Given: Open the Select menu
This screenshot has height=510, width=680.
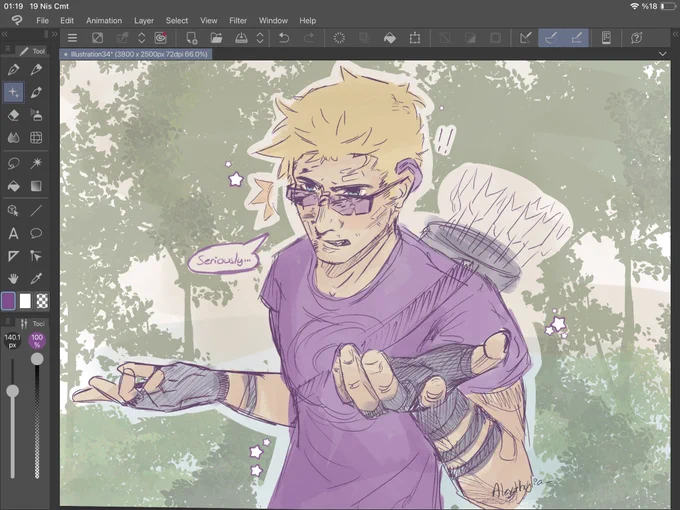Looking at the screenshot, I should [x=177, y=20].
